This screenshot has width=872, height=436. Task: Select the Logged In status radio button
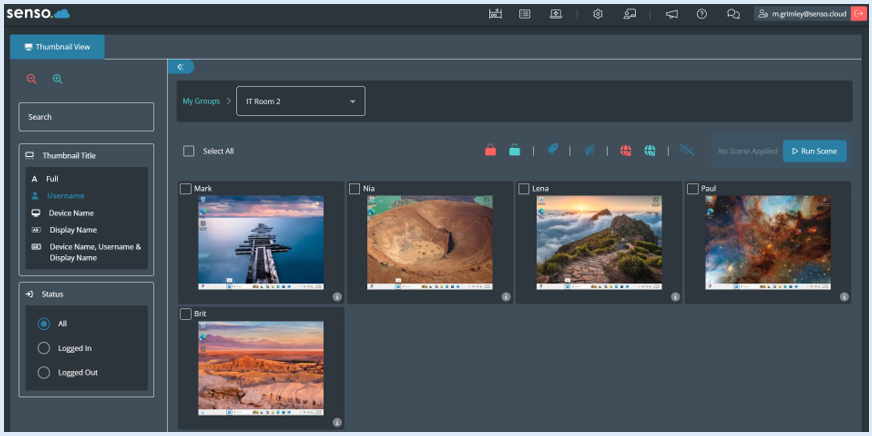click(43, 348)
